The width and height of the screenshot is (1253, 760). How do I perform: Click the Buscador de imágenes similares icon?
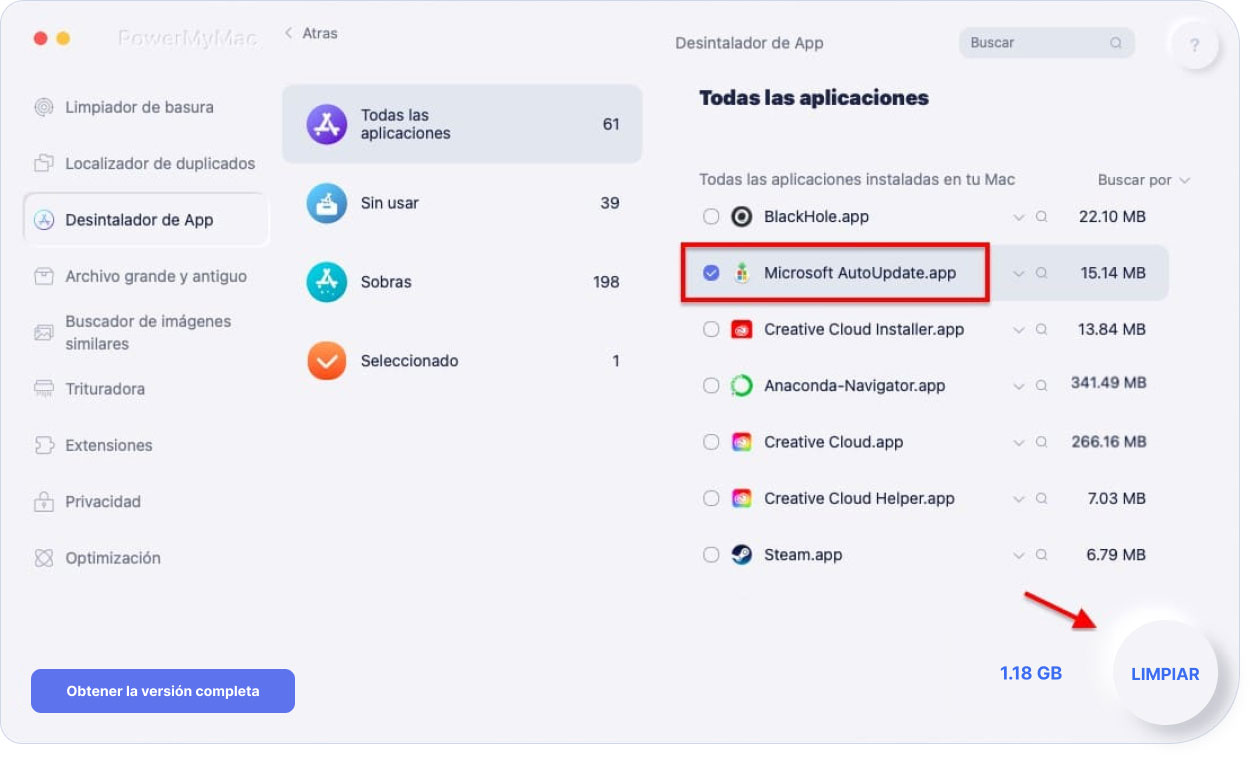[x=44, y=332]
